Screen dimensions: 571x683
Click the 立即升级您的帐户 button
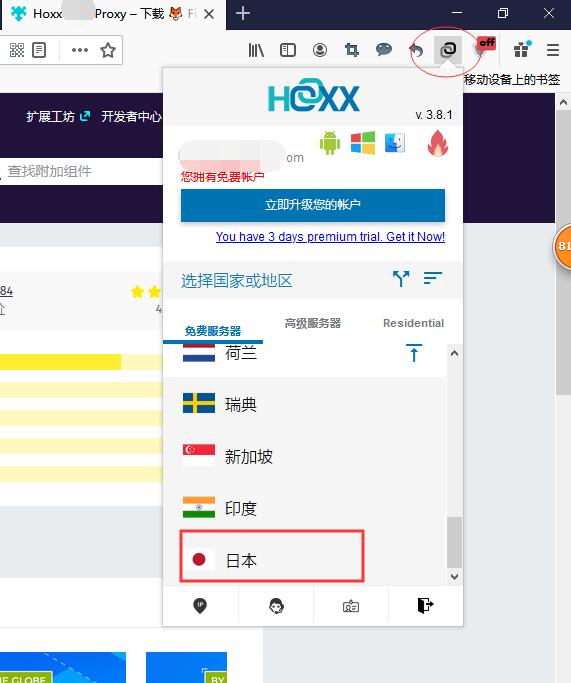pyautogui.click(x=313, y=205)
